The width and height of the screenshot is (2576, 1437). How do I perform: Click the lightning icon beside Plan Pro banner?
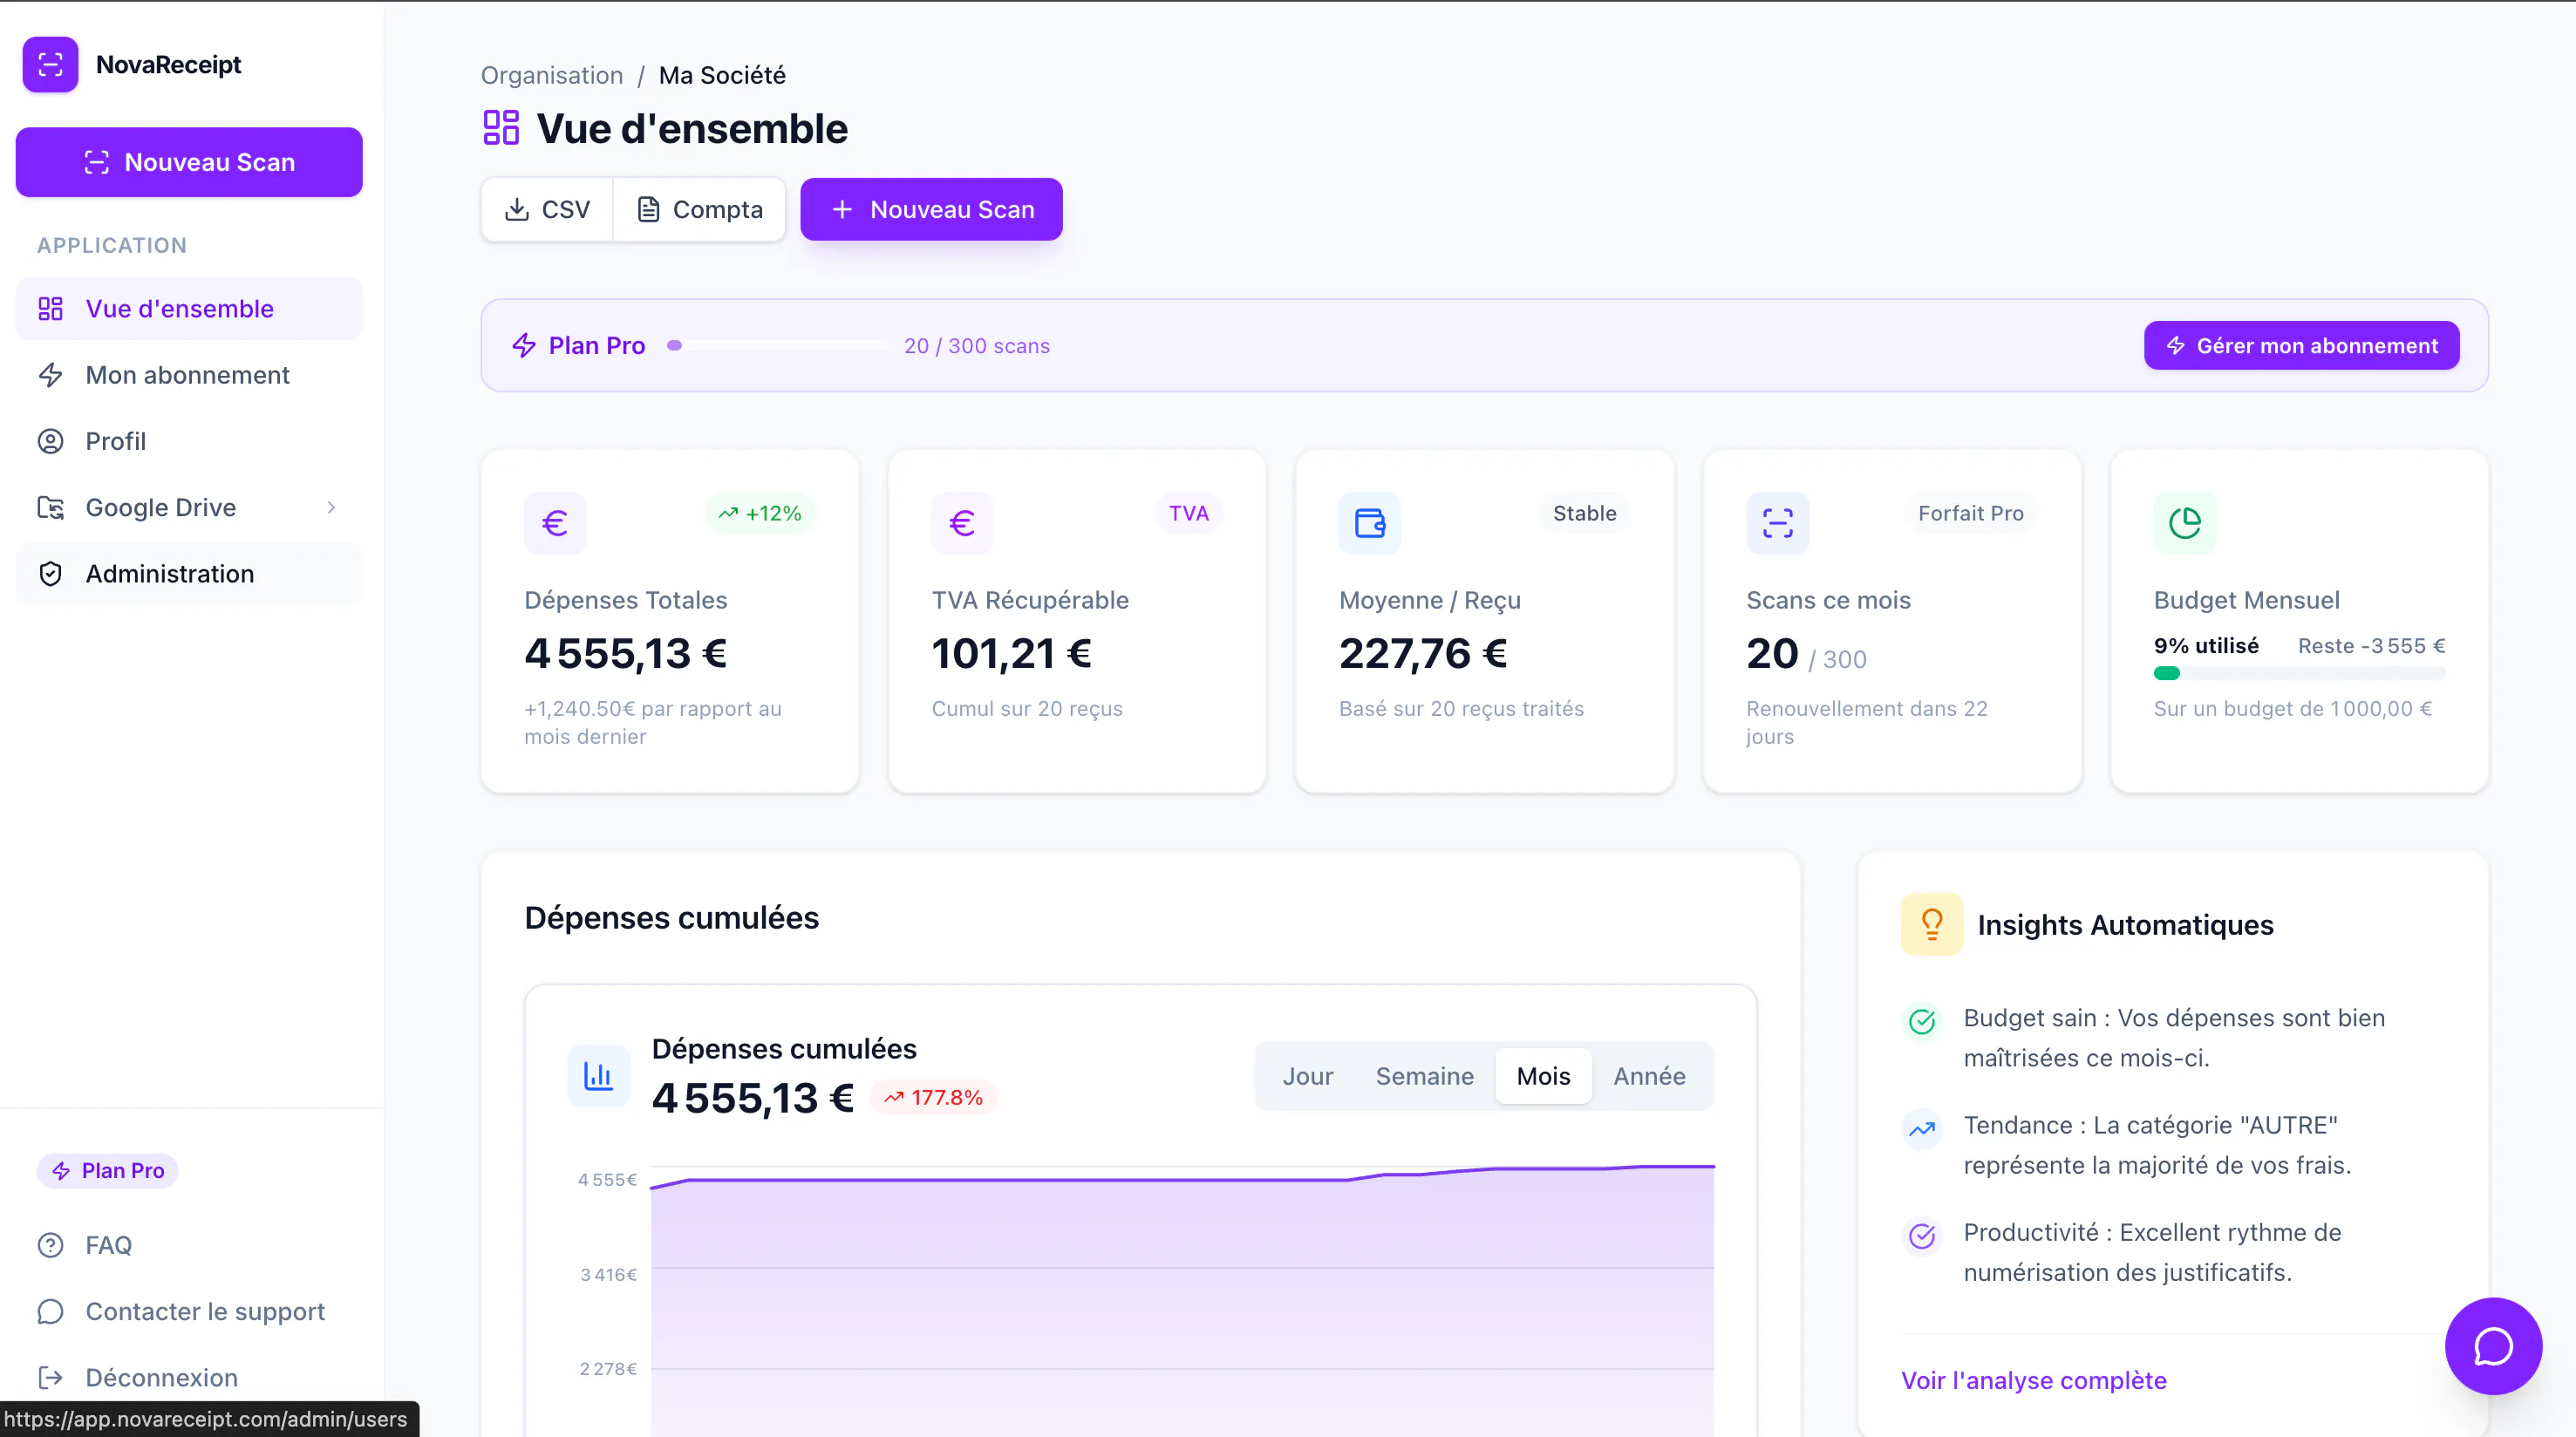524,346
